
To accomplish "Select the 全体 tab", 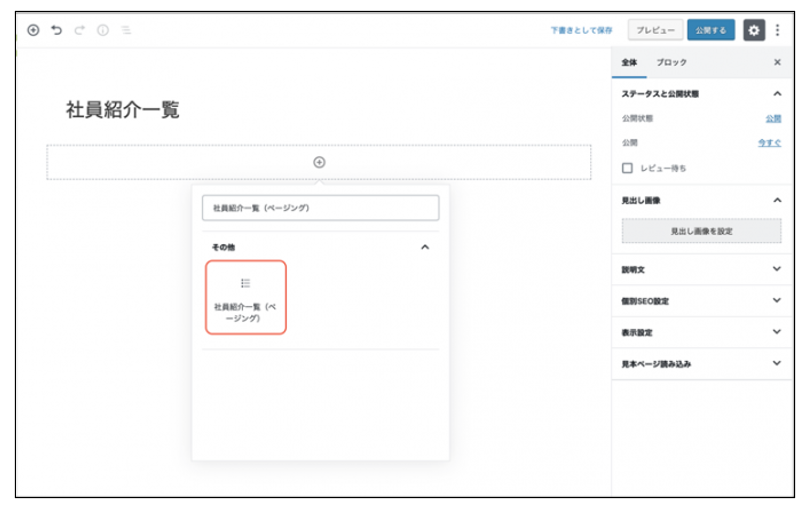I will [629, 63].
